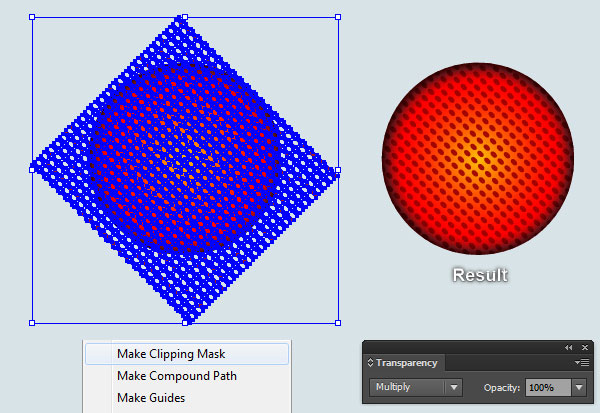Open the Opacity value dropdown arrow
The width and height of the screenshot is (600, 413).
[x=579, y=388]
